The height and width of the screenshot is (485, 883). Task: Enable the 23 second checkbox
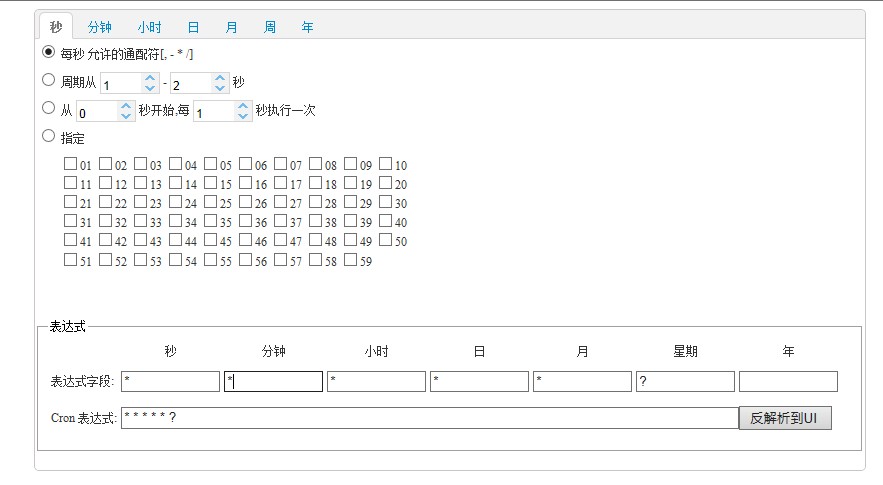(x=140, y=202)
